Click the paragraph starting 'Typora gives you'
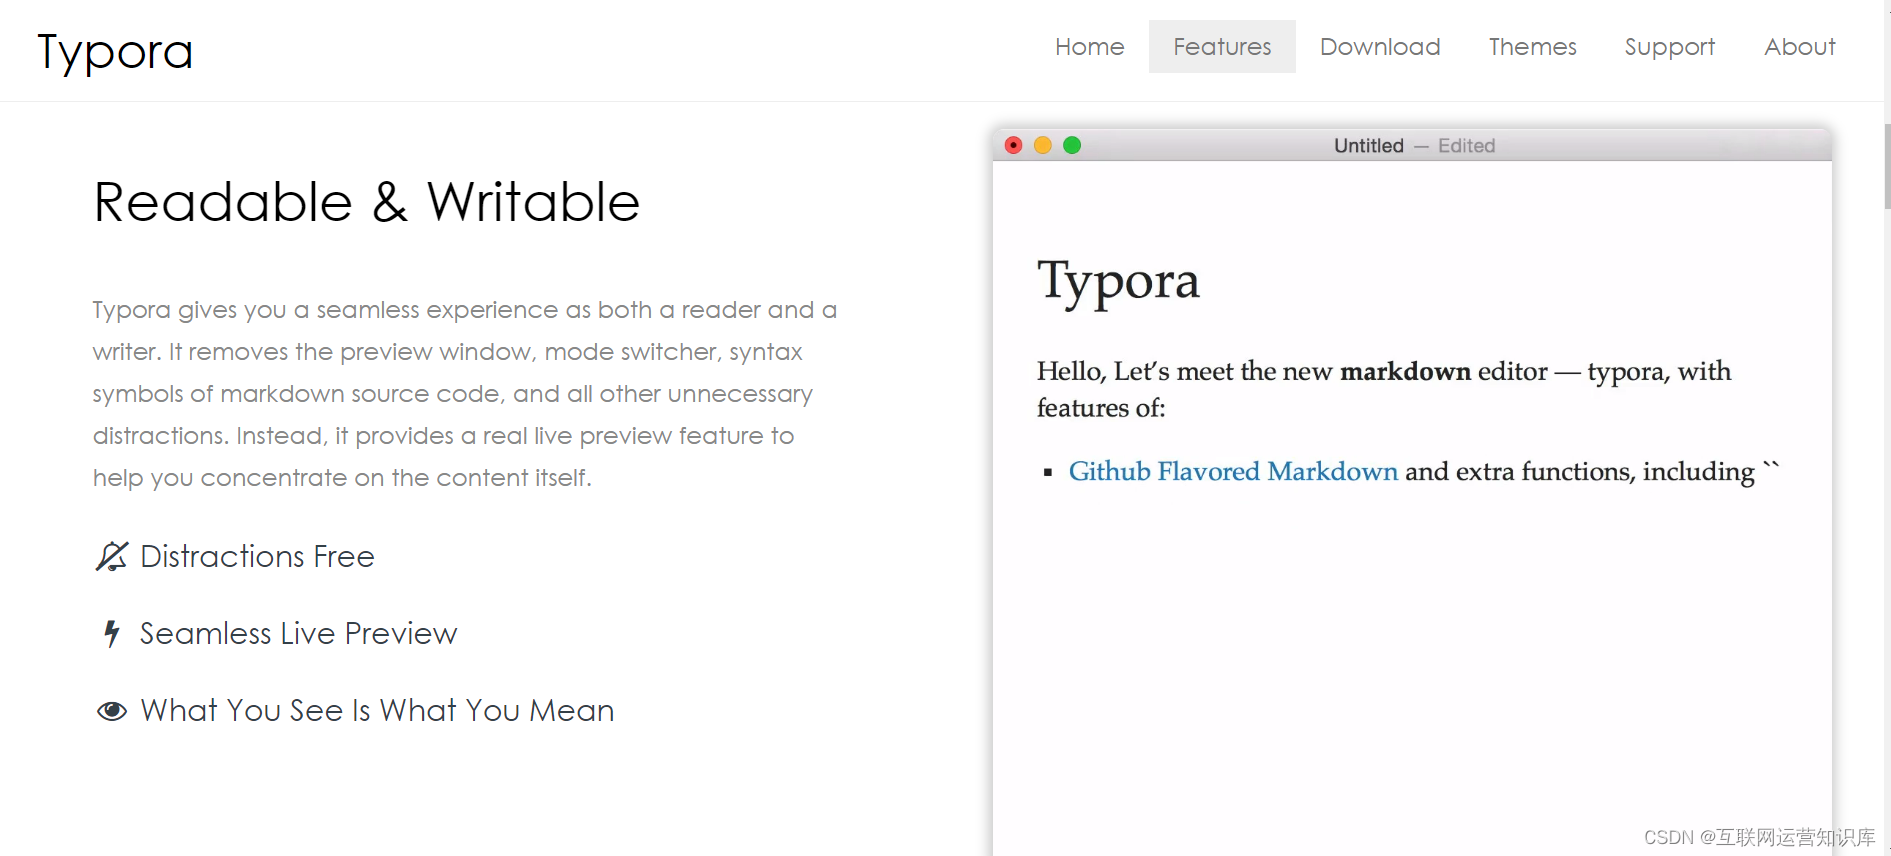 point(465,394)
